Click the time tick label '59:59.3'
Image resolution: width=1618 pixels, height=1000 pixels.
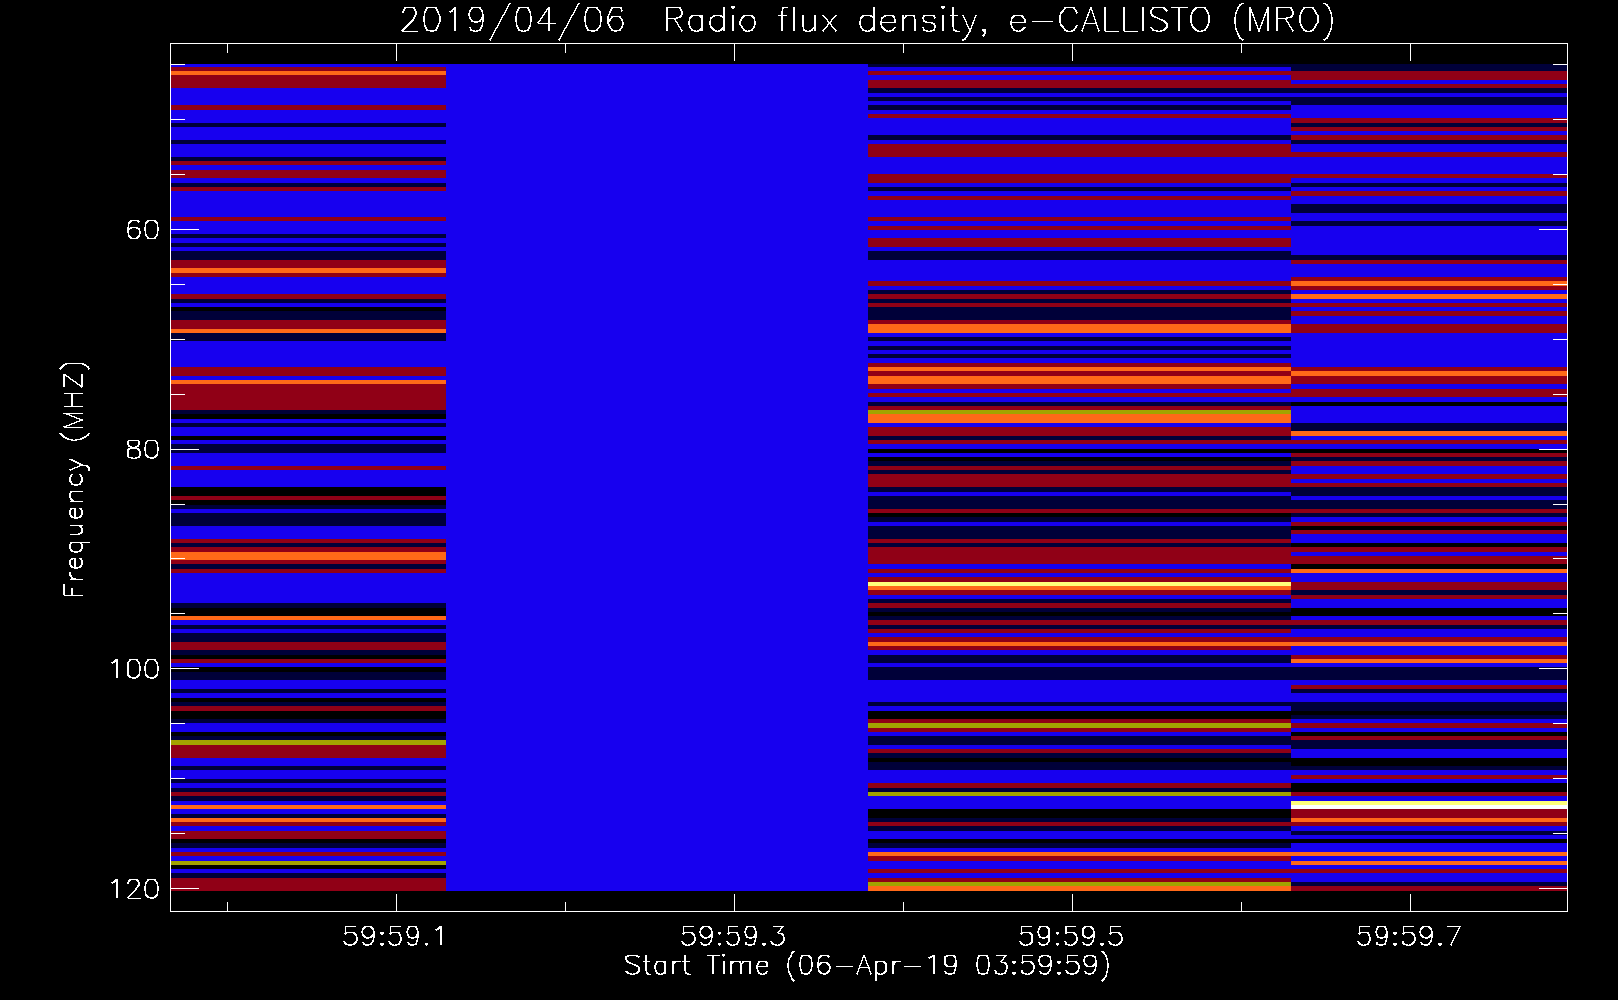[733, 937]
